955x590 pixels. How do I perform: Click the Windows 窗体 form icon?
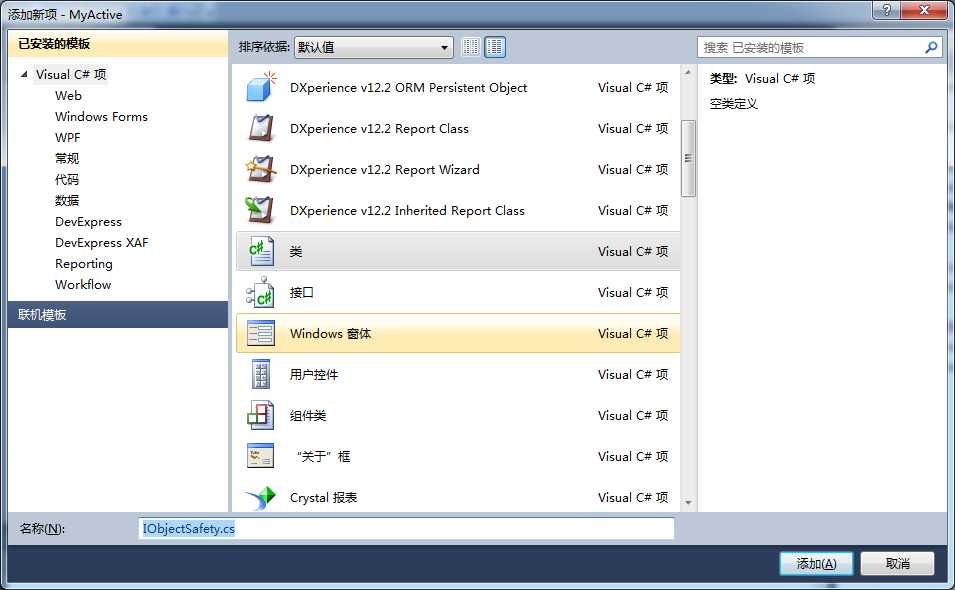coord(261,333)
